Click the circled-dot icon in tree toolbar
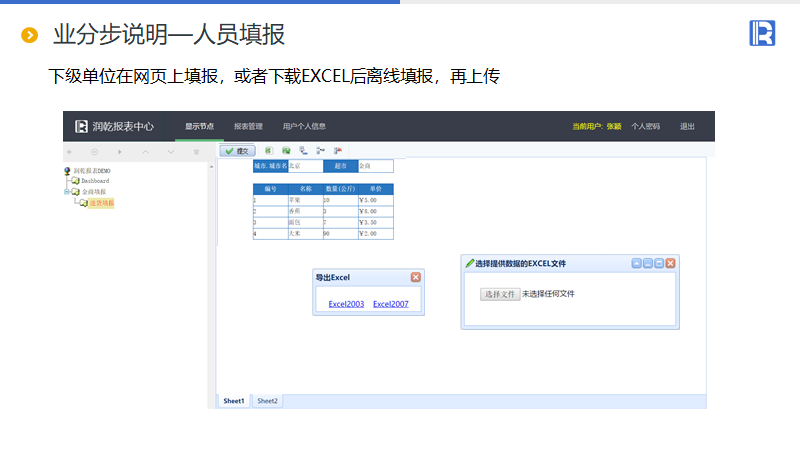 coord(94,152)
